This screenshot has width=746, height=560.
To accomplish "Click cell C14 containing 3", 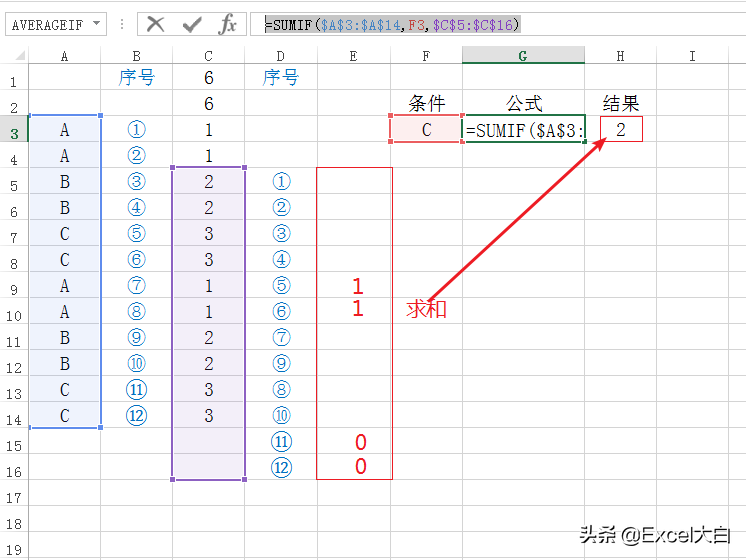I will [x=208, y=415].
